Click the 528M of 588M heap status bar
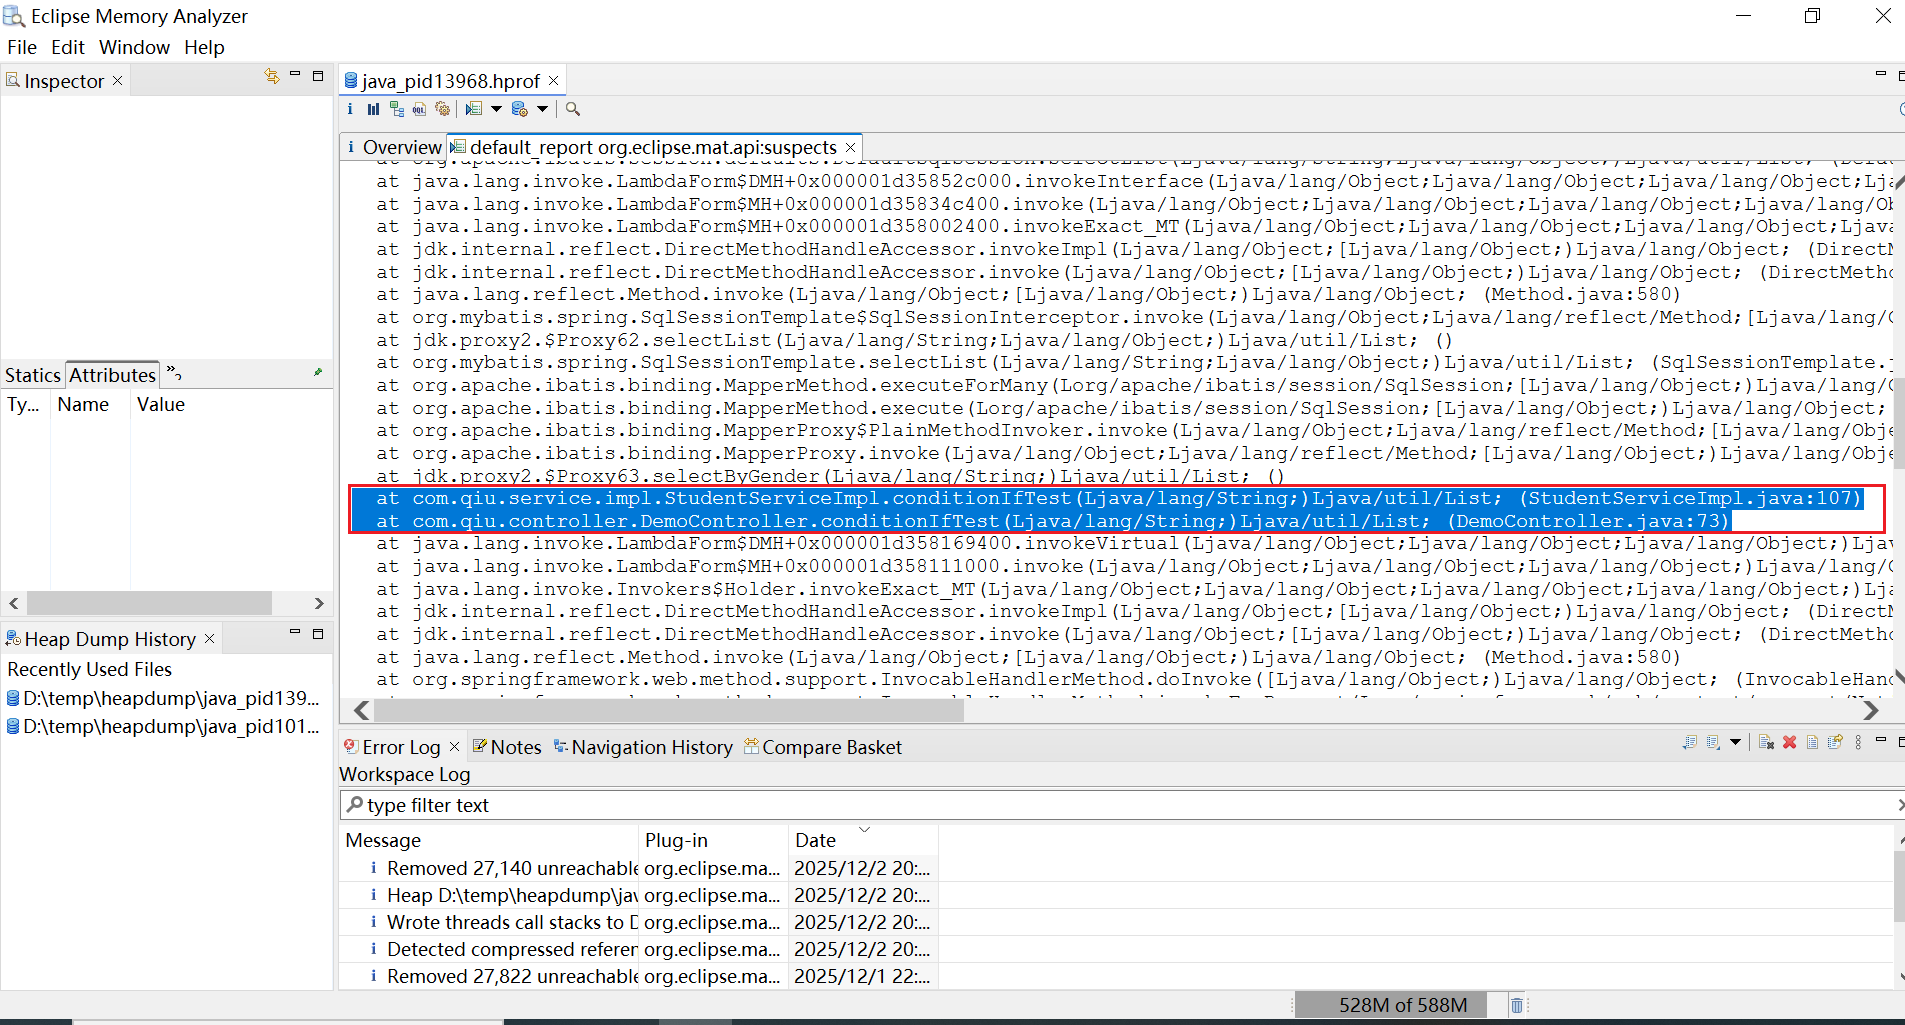Viewport: 1905px width, 1025px height. (1403, 1005)
